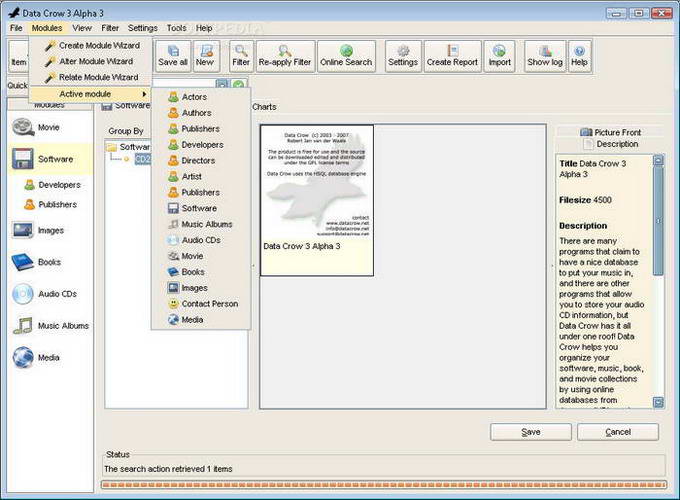Image resolution: width=680 pixels, height=500 pixels.
Task: Open the Books module in left sidebar
Action: tap(50, 262)
